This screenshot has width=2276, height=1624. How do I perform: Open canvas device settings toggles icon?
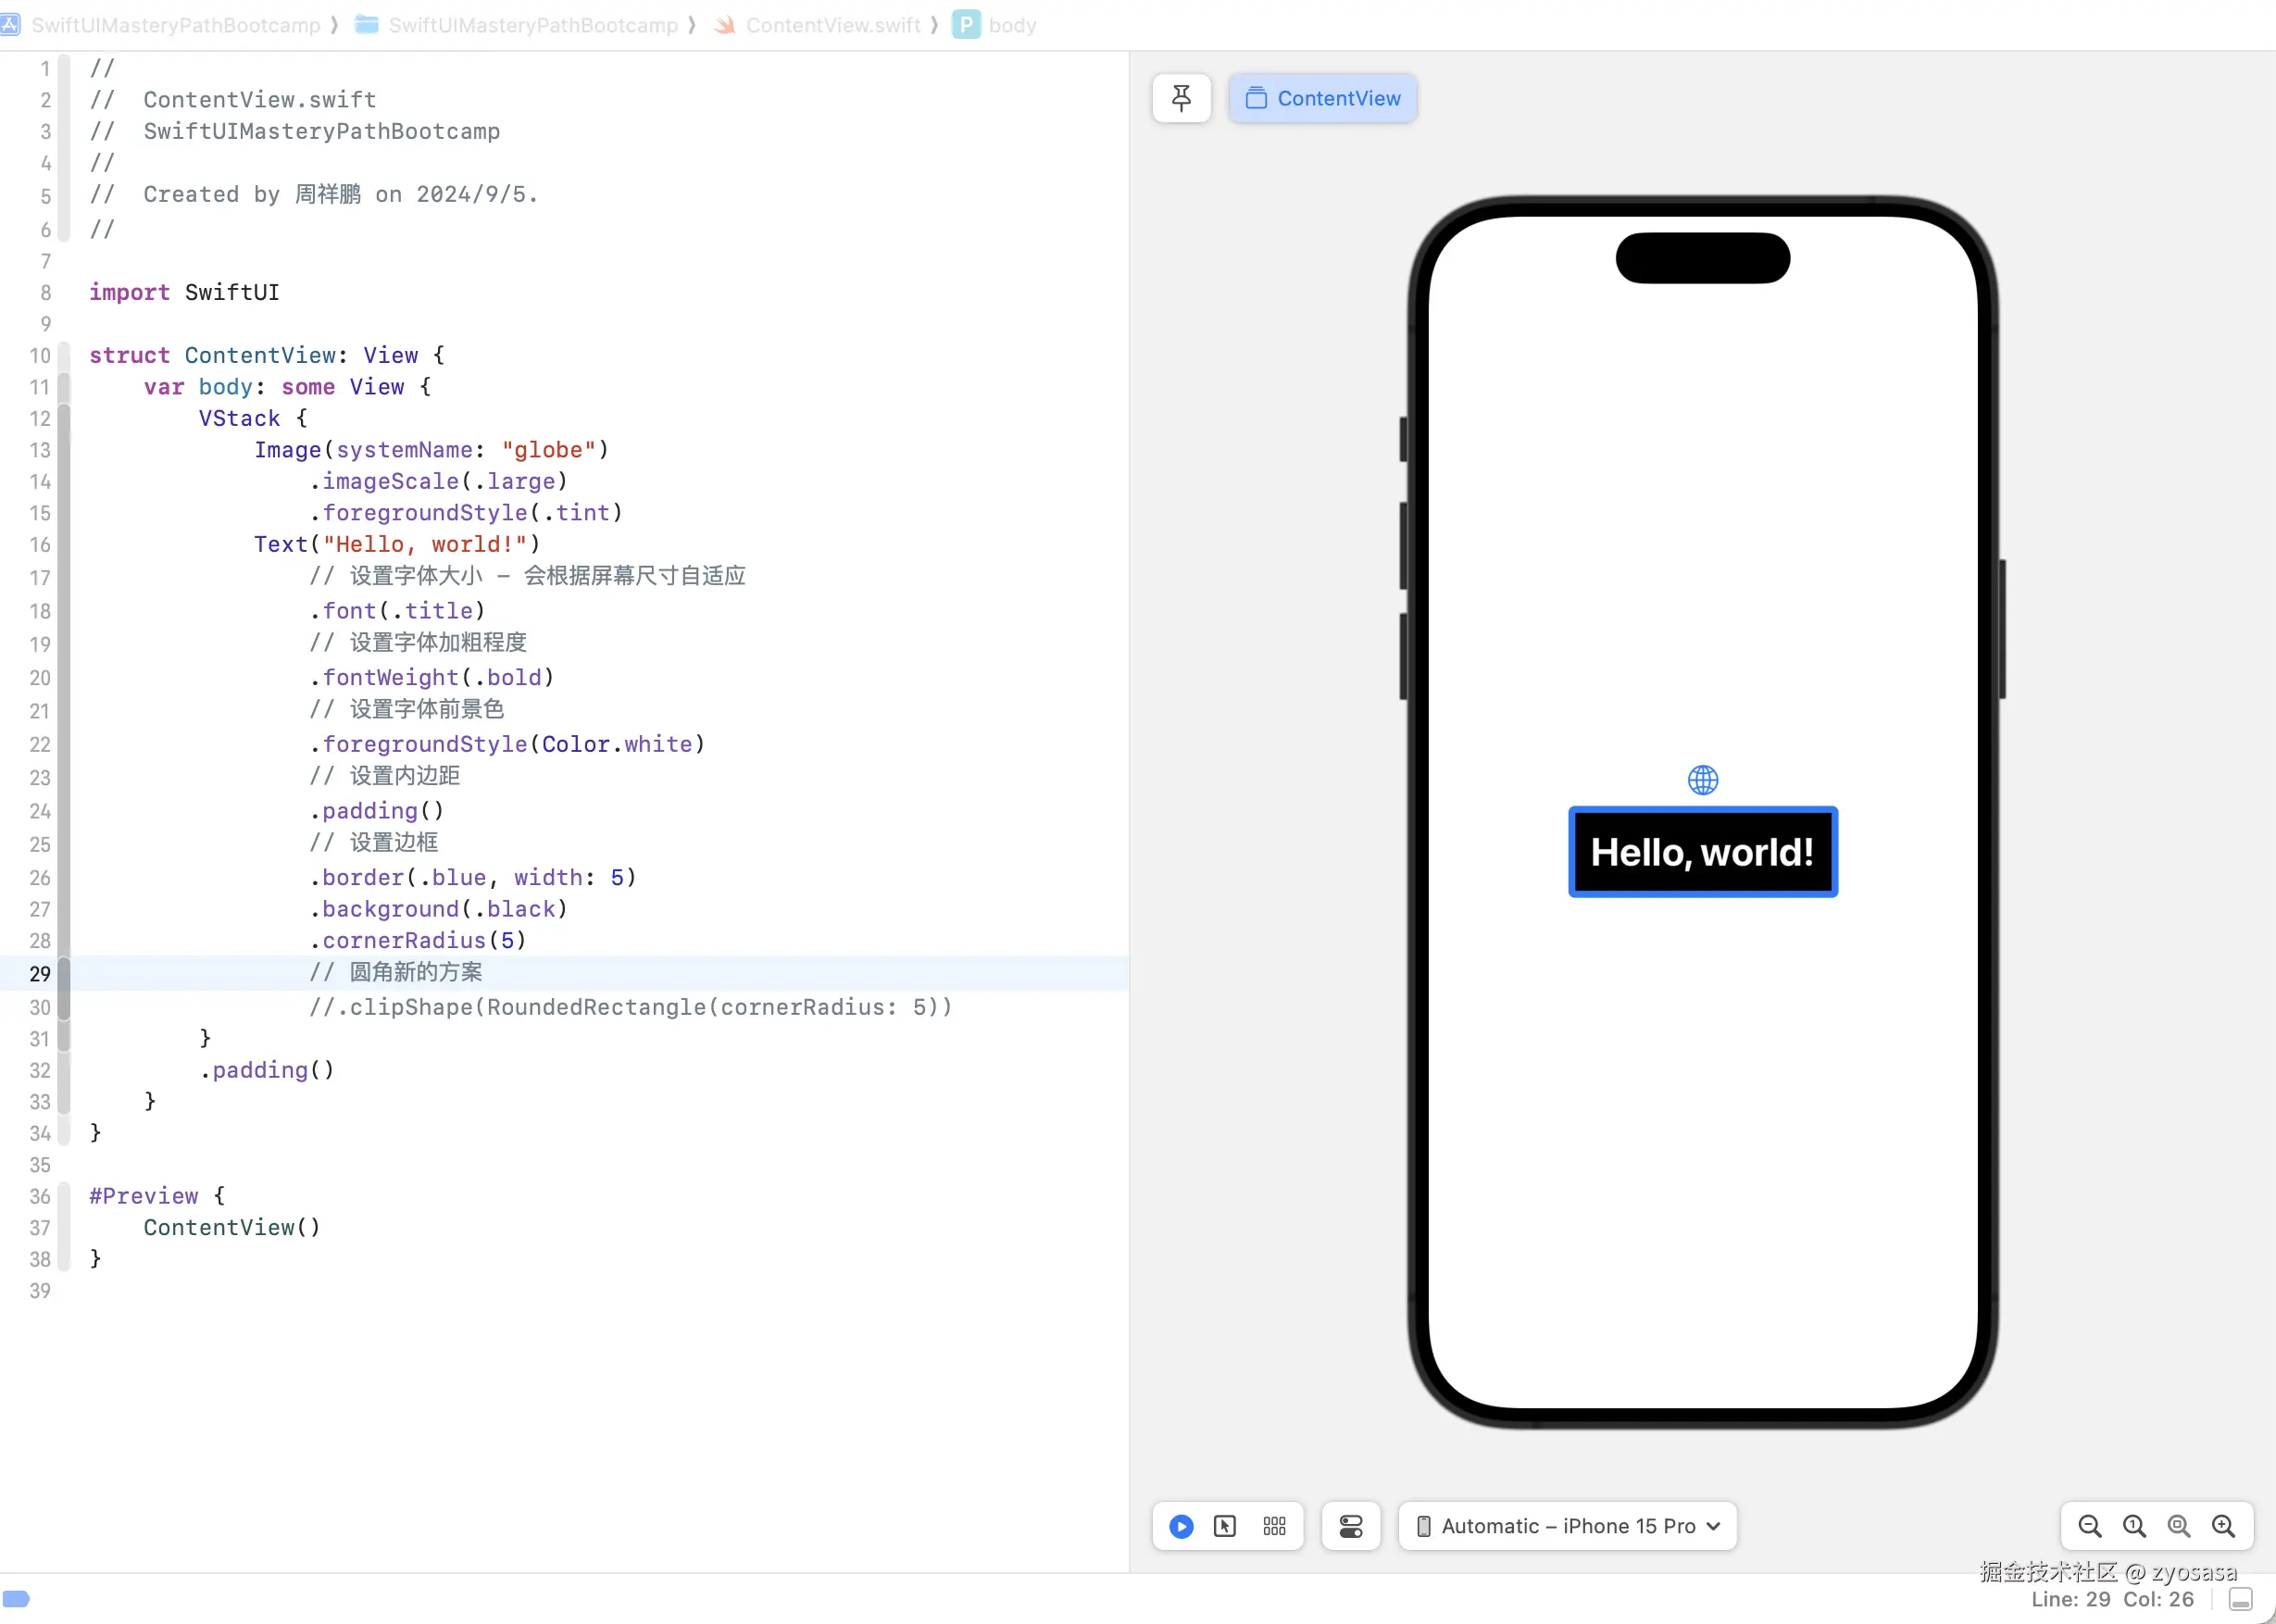tap(1351, 1526)
